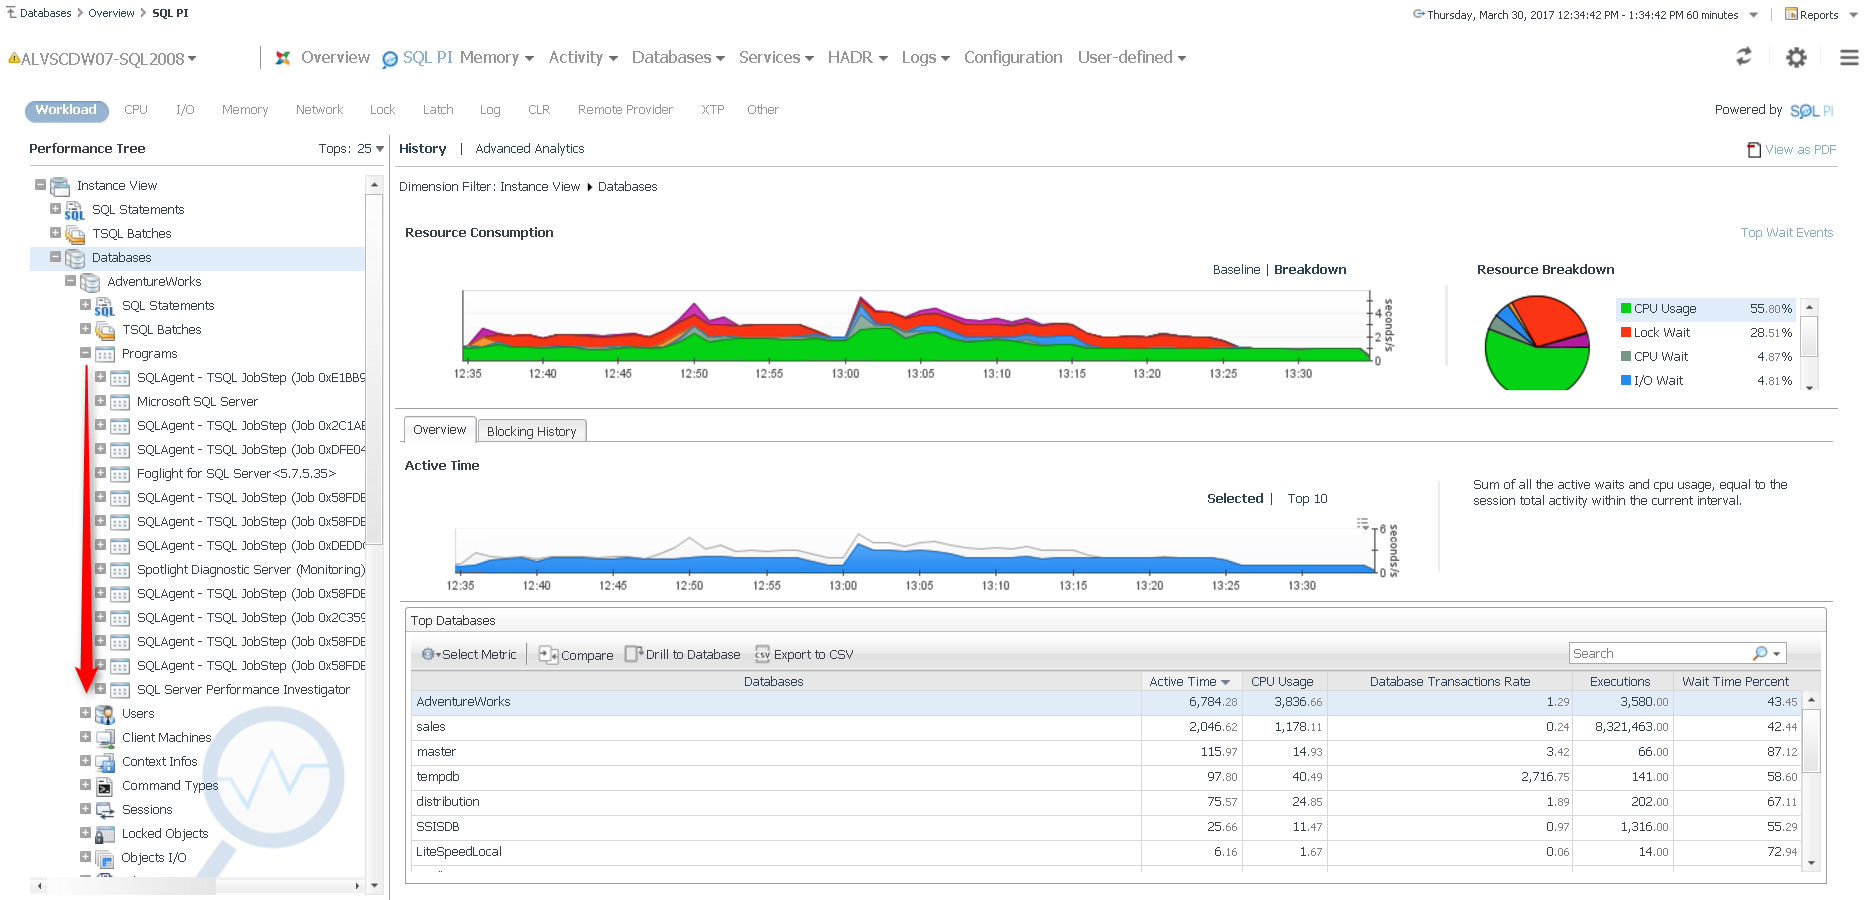
Task: Select the Workload pill filter
Action: [66, 110]
